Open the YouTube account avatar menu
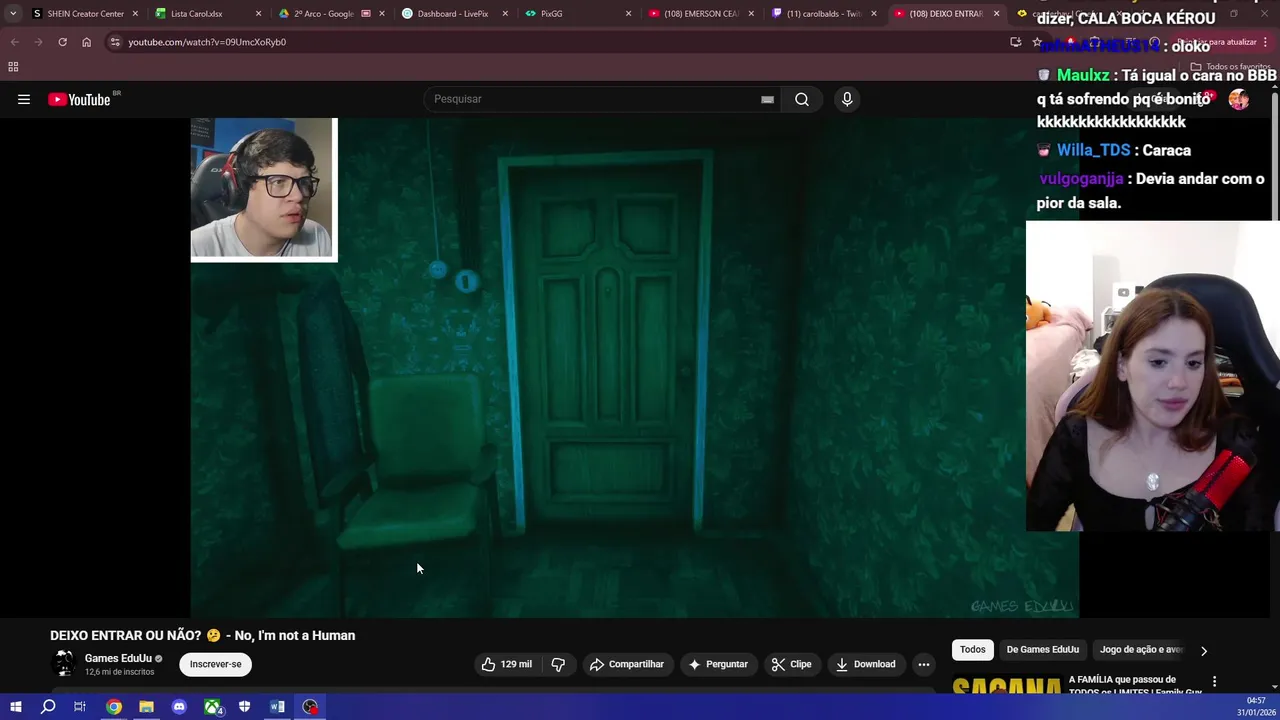 coord(1239,99)
